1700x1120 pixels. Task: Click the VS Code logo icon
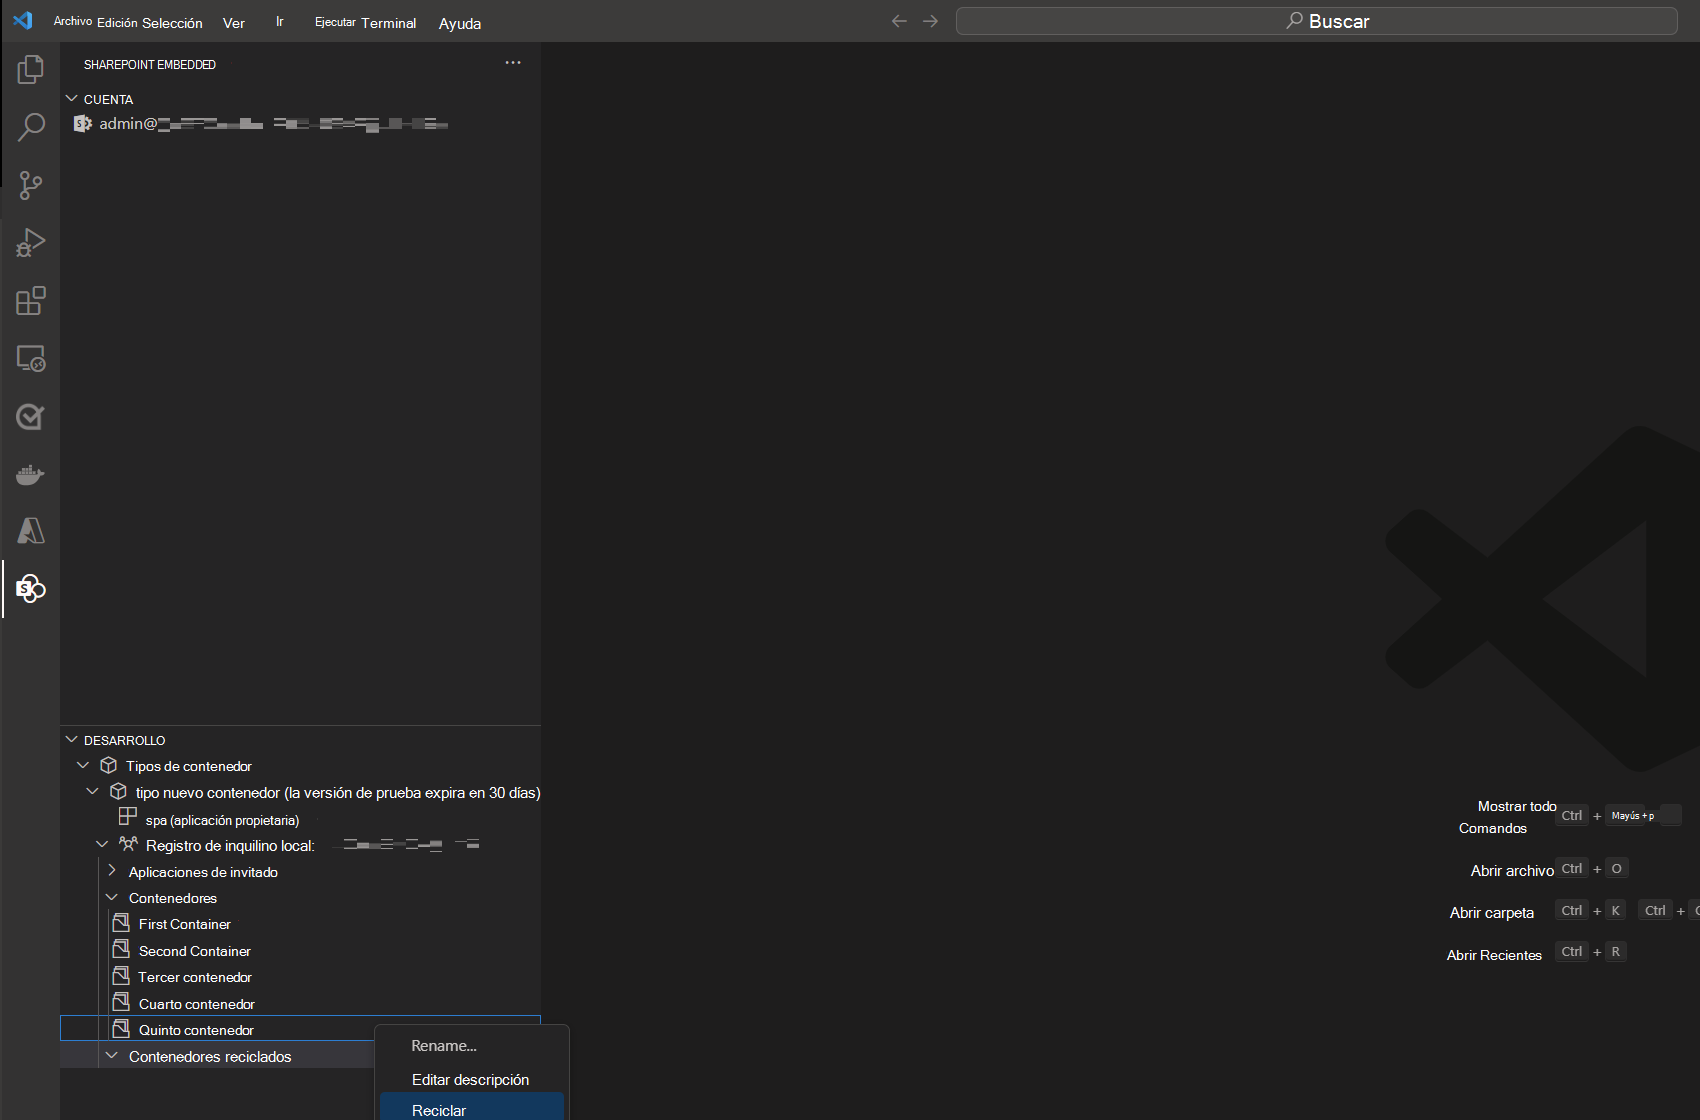[23, 21]
